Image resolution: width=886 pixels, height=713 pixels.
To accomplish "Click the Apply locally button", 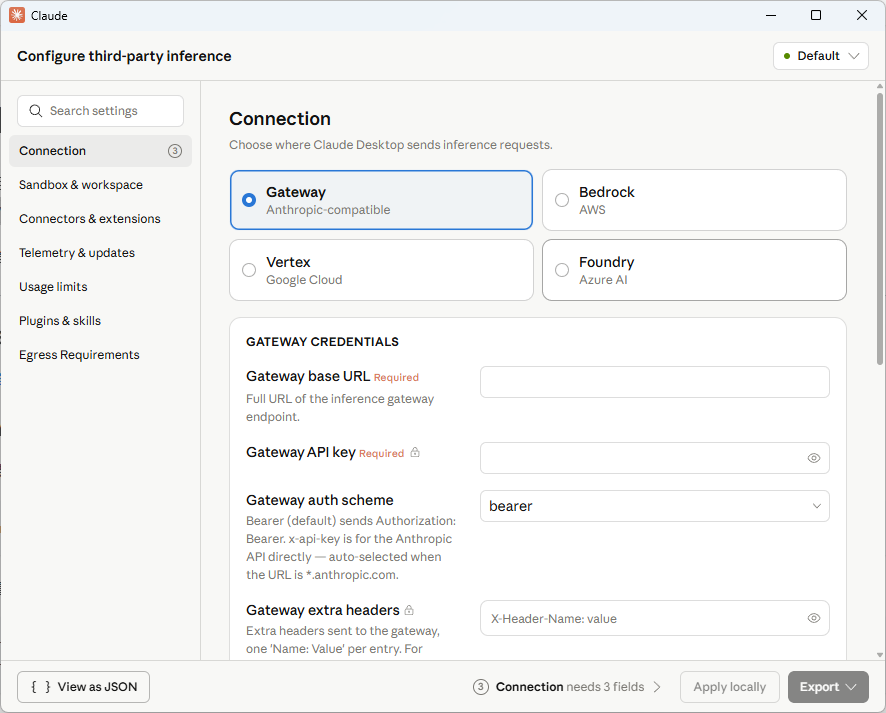I will (x=729, y=686).
